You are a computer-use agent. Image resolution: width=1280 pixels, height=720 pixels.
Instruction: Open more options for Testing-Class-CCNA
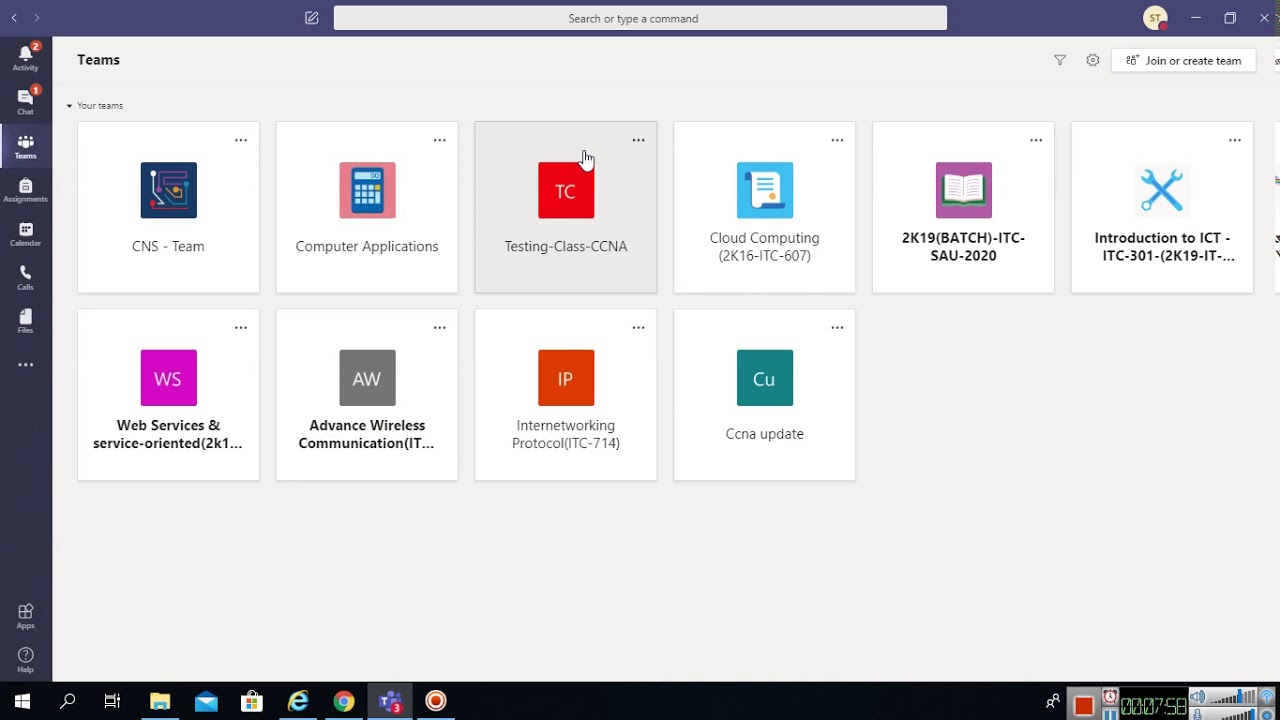coord(638,140)
